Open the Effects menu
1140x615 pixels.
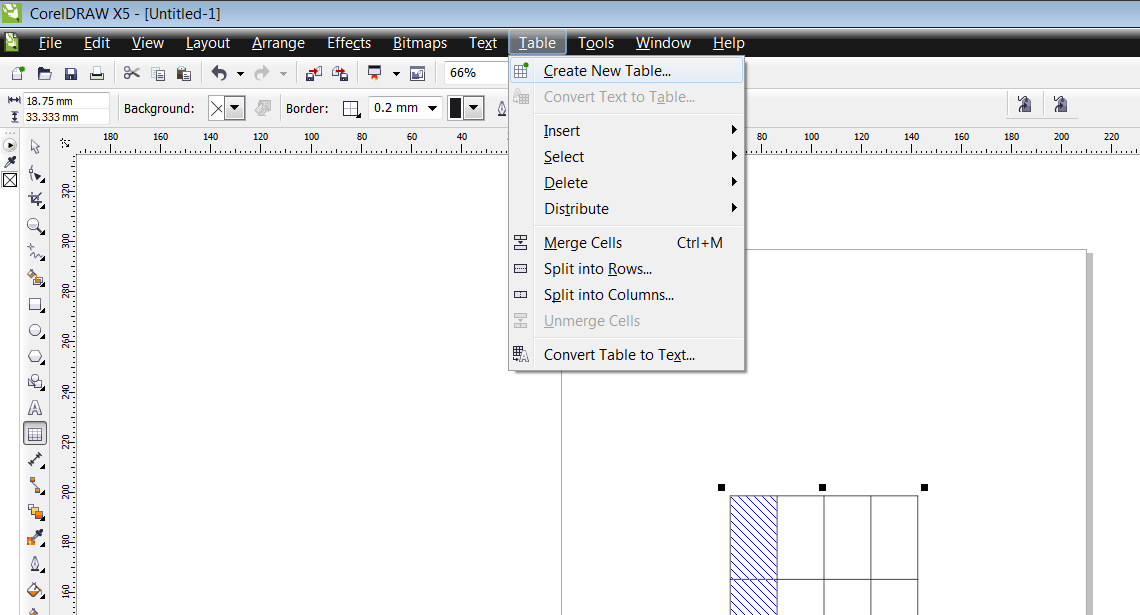click(349, 43)
